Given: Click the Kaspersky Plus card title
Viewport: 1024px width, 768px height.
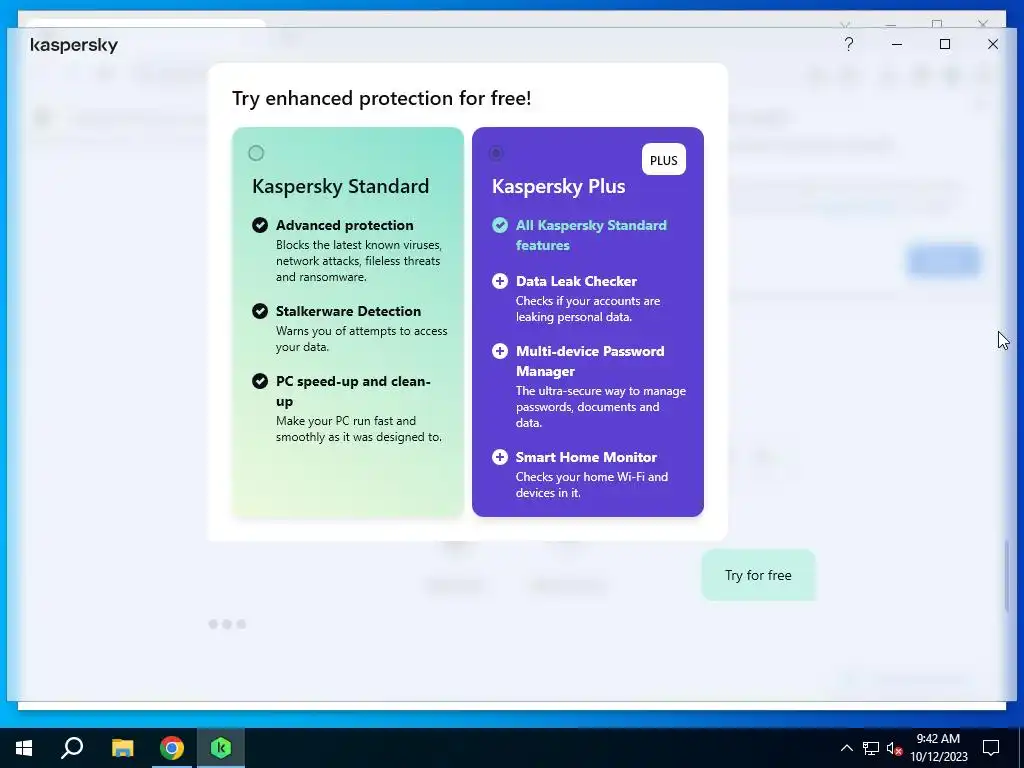Looking at the screenshot, I should pos(558,186).
